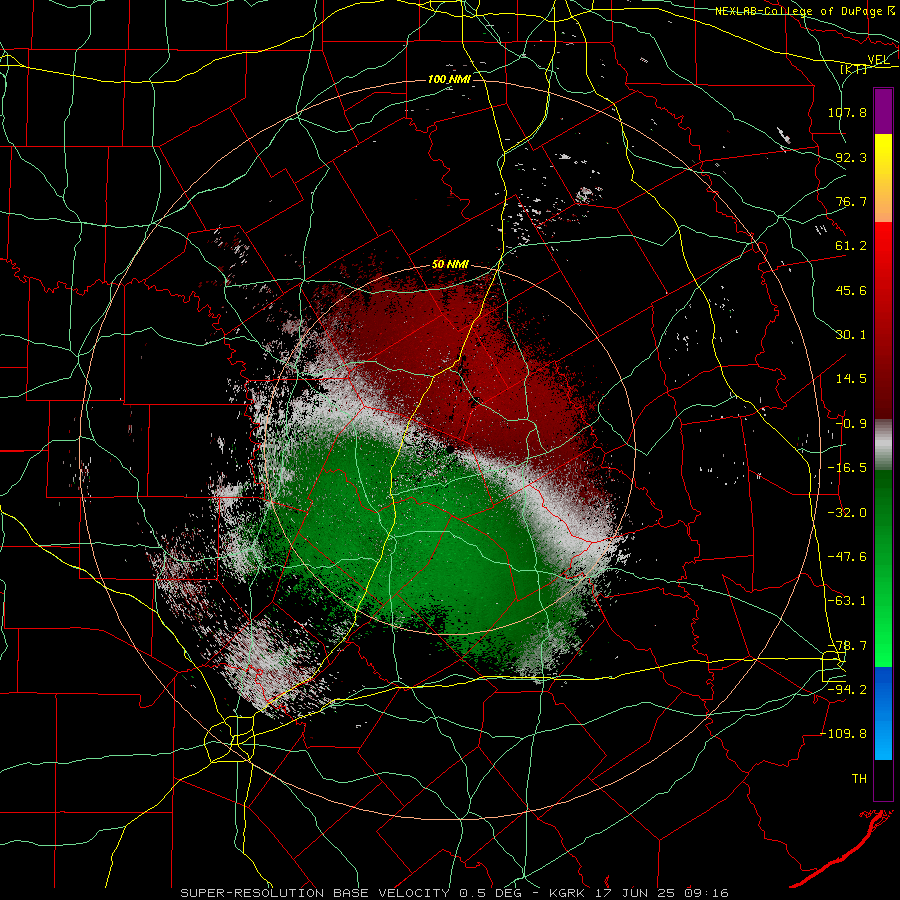
Task: Pick the purple segment of the color bar
Action: pyautogui.click(x=883, y=111)
